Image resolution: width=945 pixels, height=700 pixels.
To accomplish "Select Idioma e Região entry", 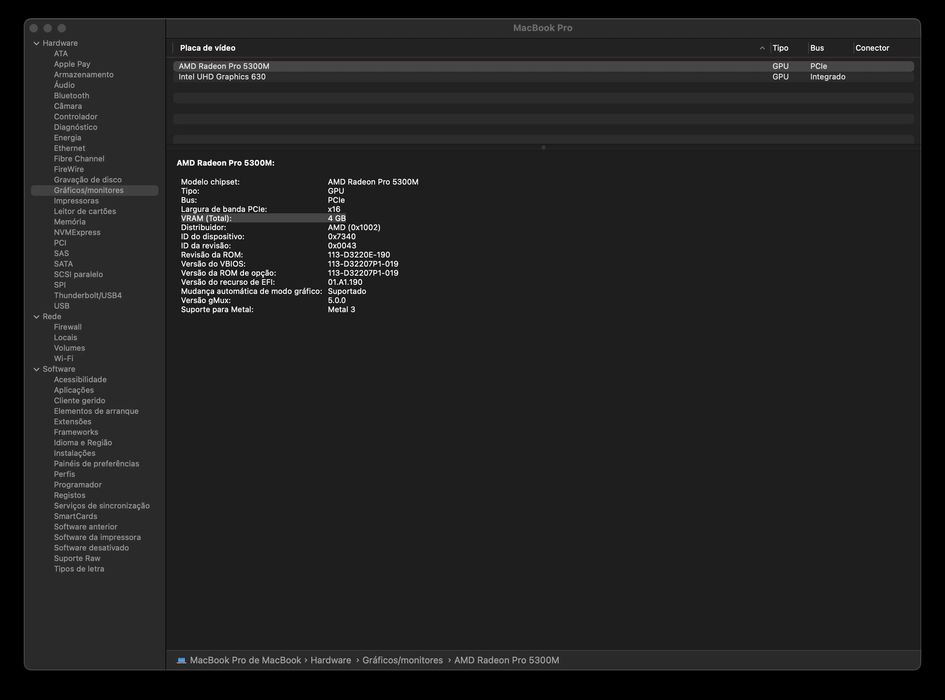I will click(x=83, y=443).
